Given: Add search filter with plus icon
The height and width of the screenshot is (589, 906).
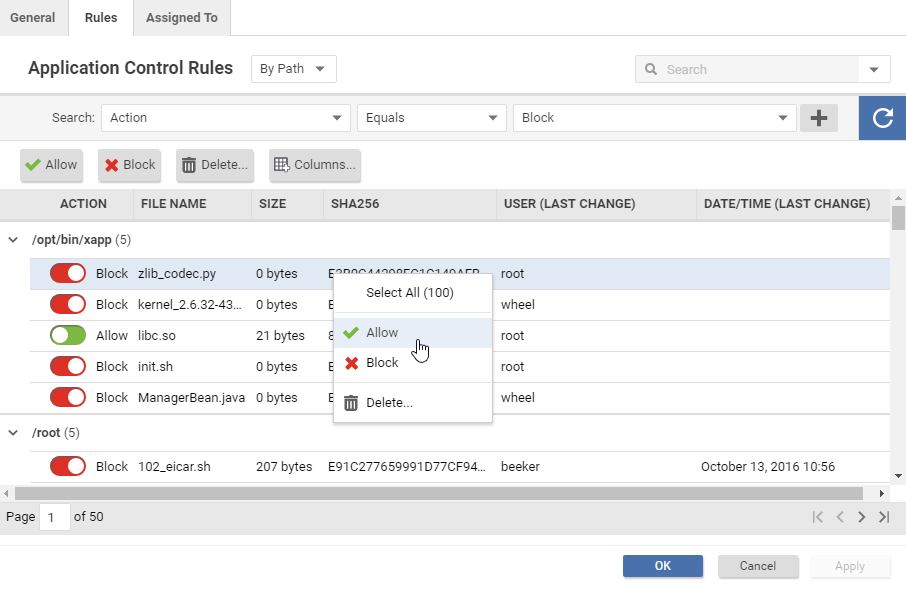Looking at the screenshot, I should pos(819,118).
